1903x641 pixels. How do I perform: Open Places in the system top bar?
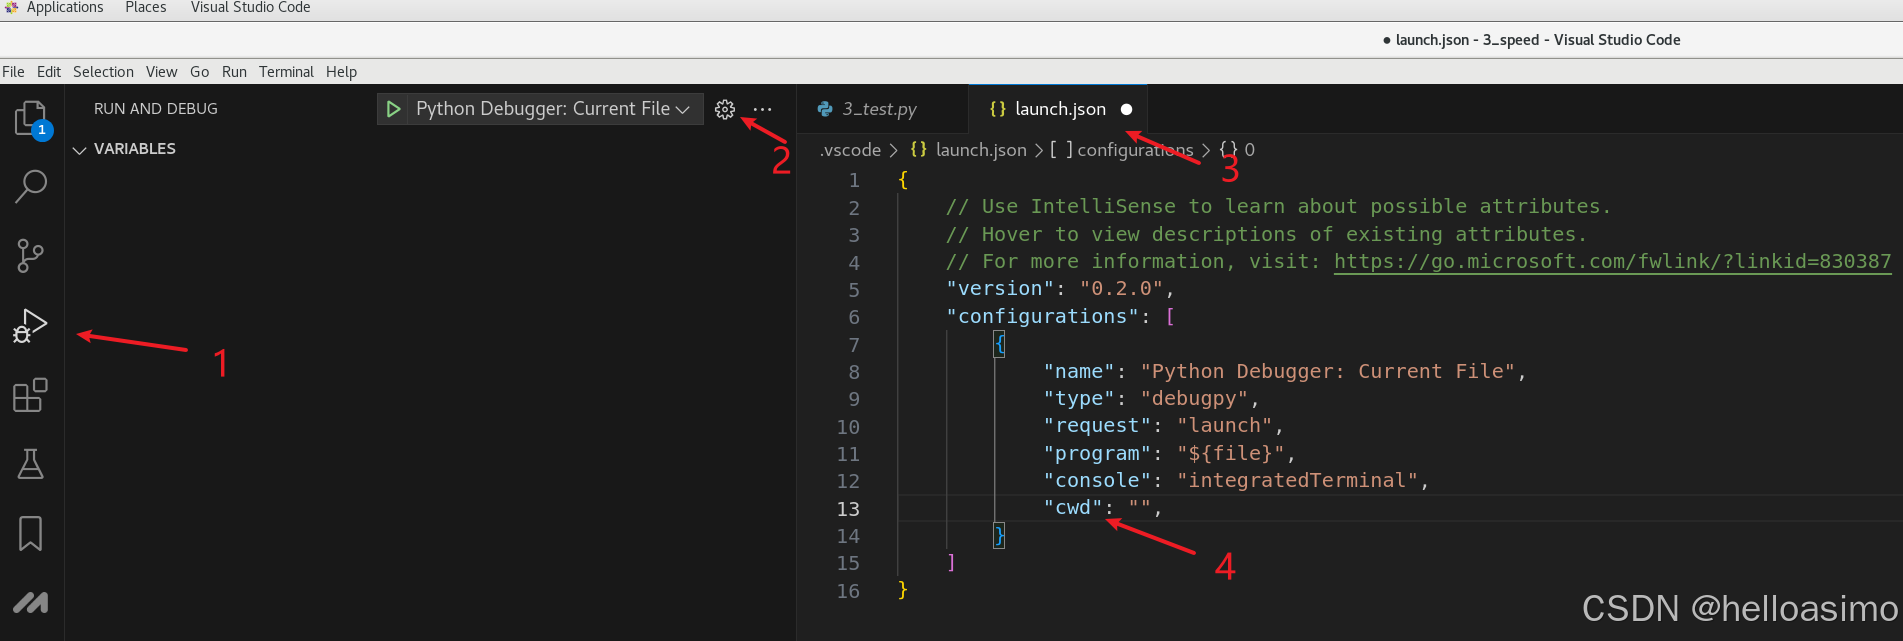pos(146,7)
